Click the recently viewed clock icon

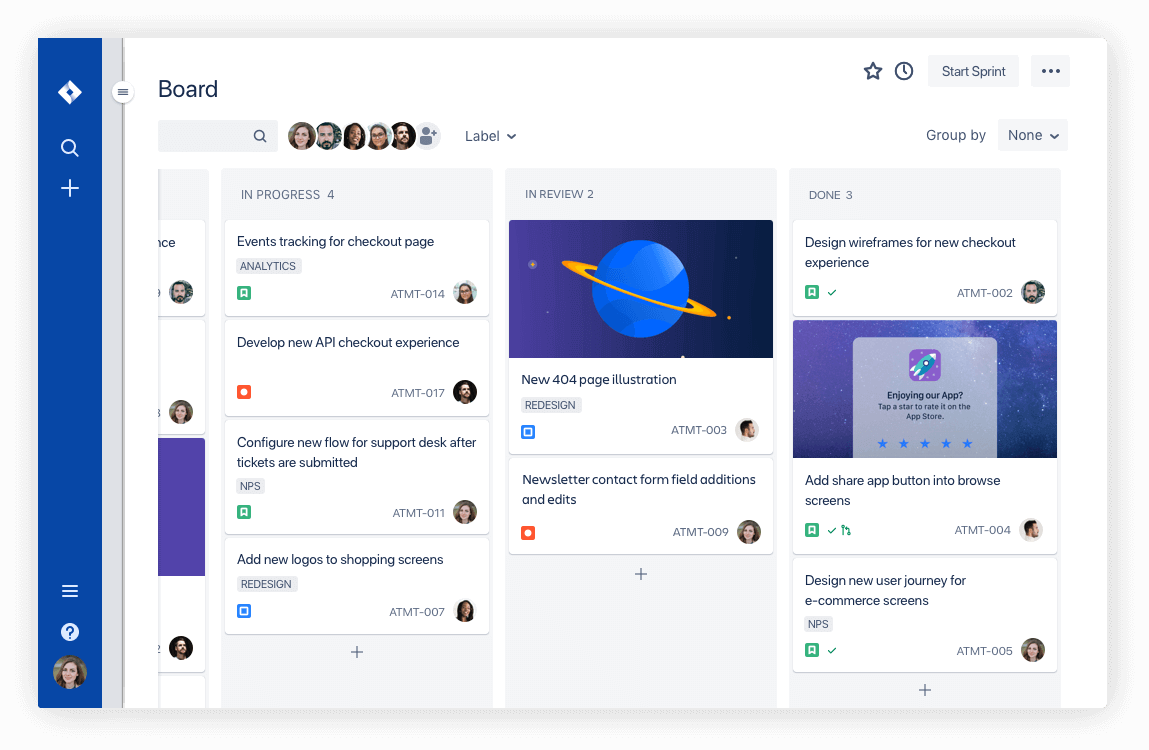pyautogui.click(x=904, y=71)
